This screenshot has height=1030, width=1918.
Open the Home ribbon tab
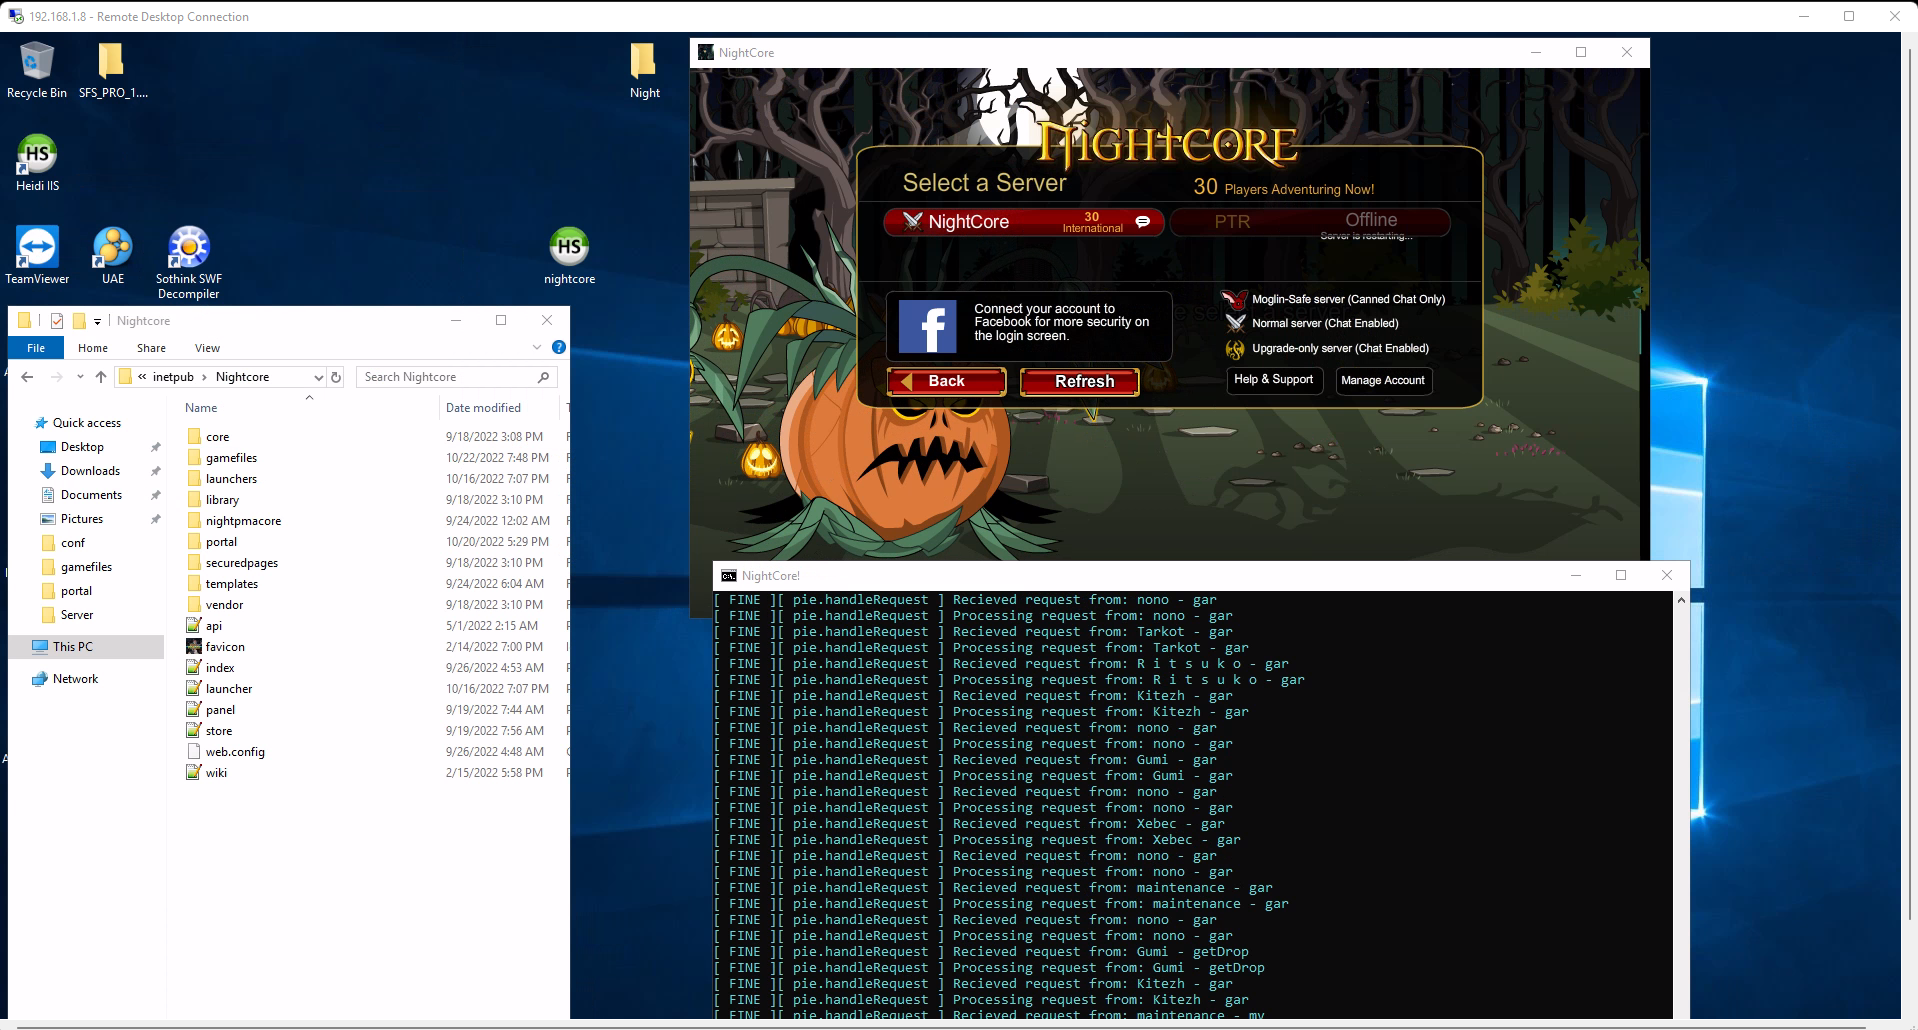93,348
